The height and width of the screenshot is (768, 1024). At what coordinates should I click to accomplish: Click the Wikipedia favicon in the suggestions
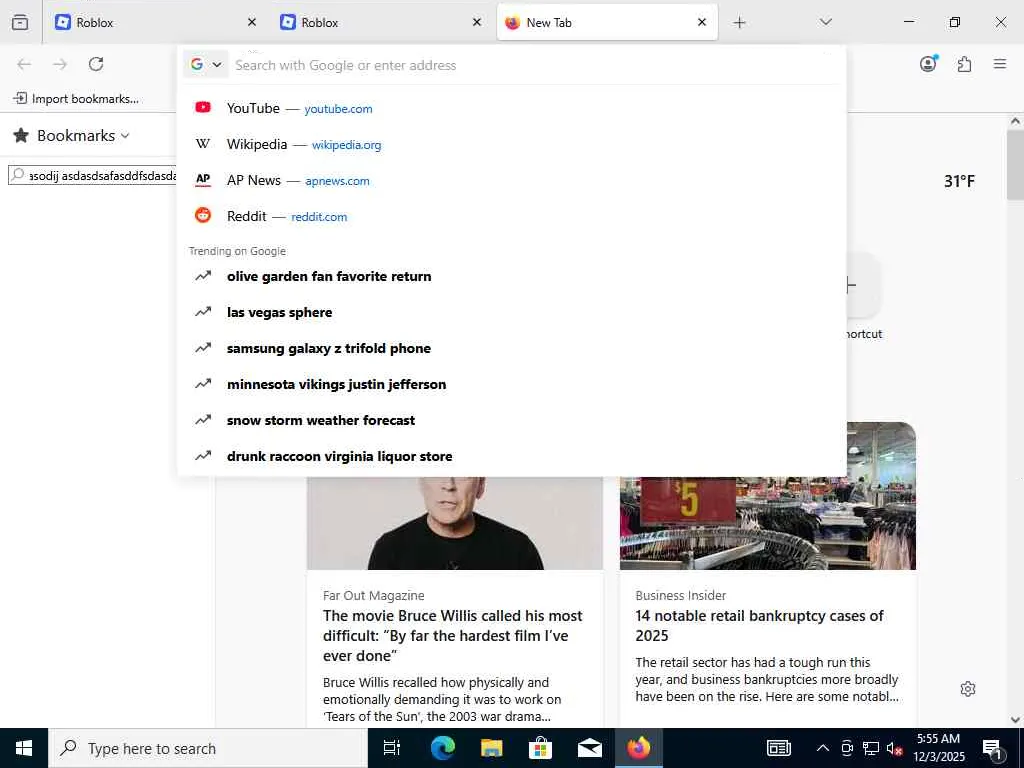pyautogui.click(x=203, y=144)
